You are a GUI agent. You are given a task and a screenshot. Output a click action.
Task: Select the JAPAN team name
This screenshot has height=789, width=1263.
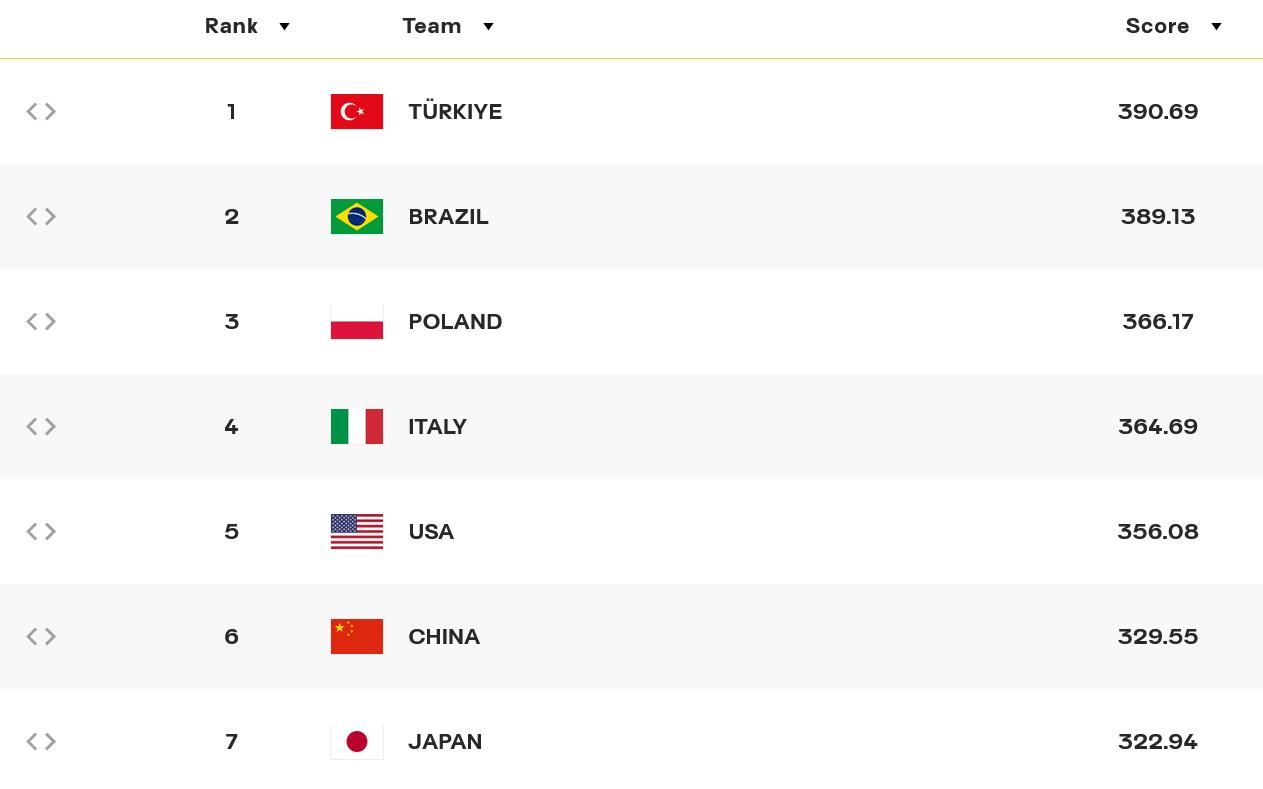[445, 741]
